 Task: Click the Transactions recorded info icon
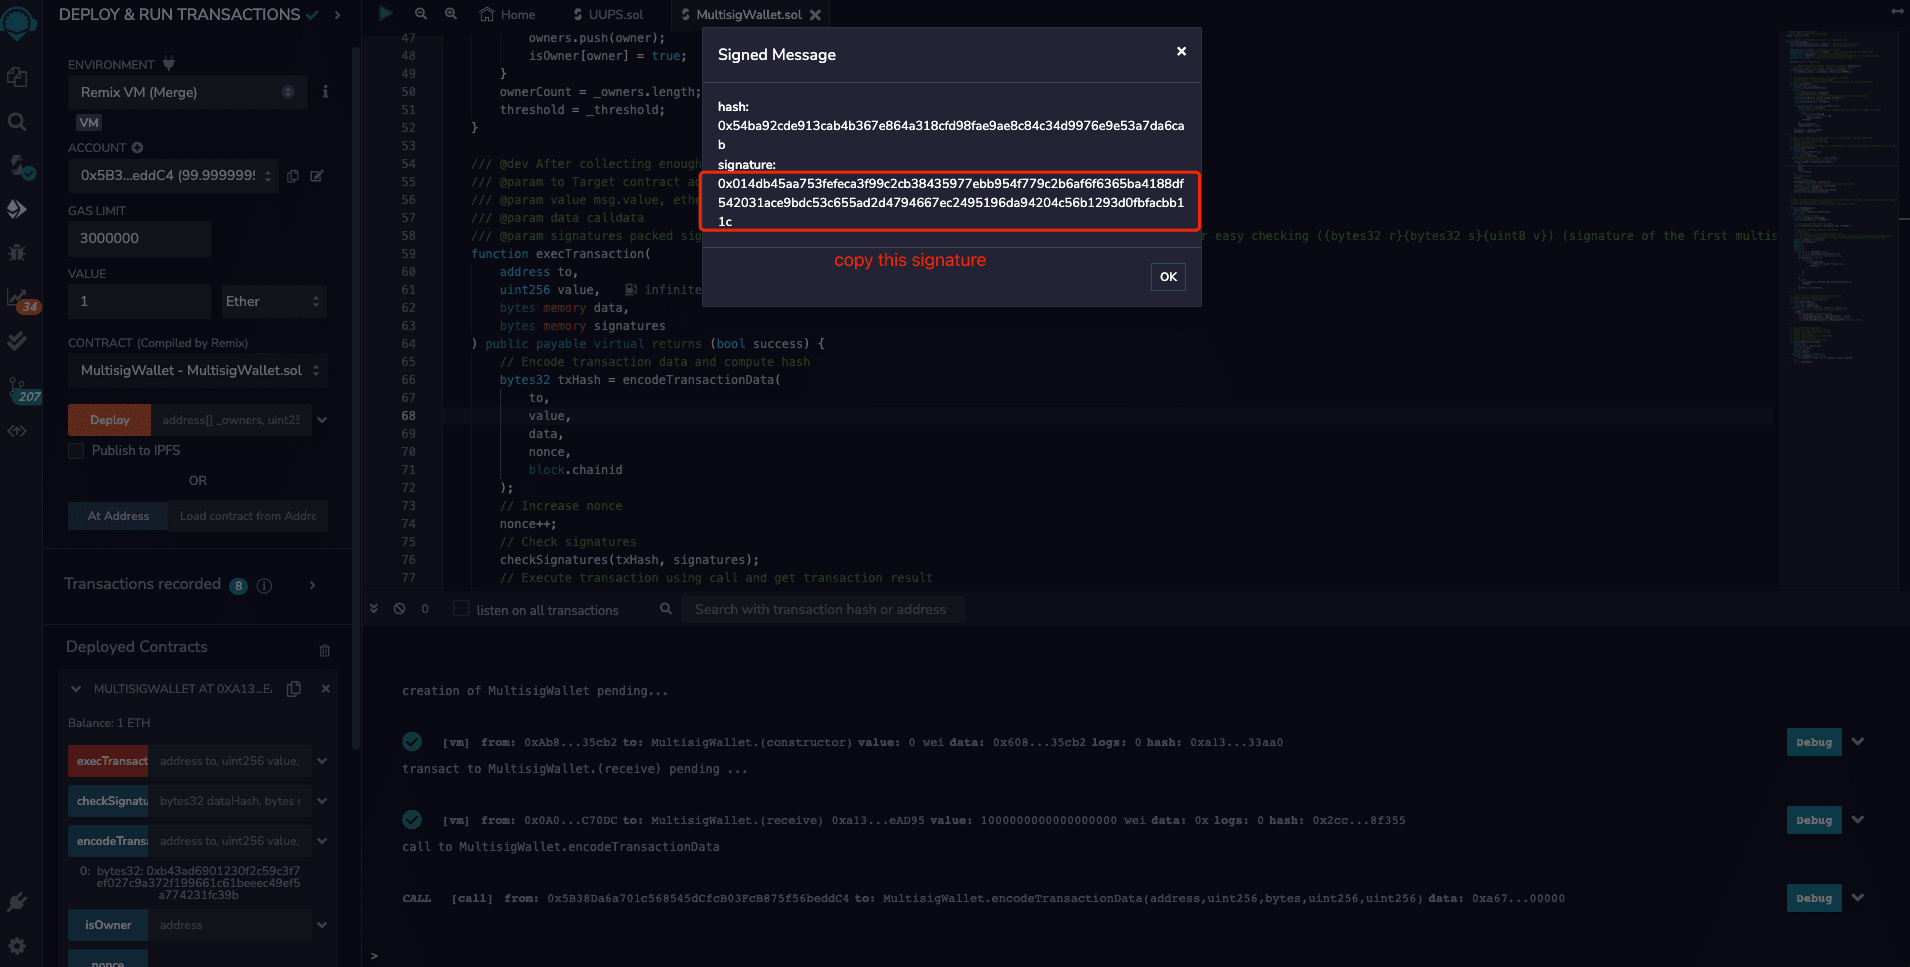click(264, 586)
